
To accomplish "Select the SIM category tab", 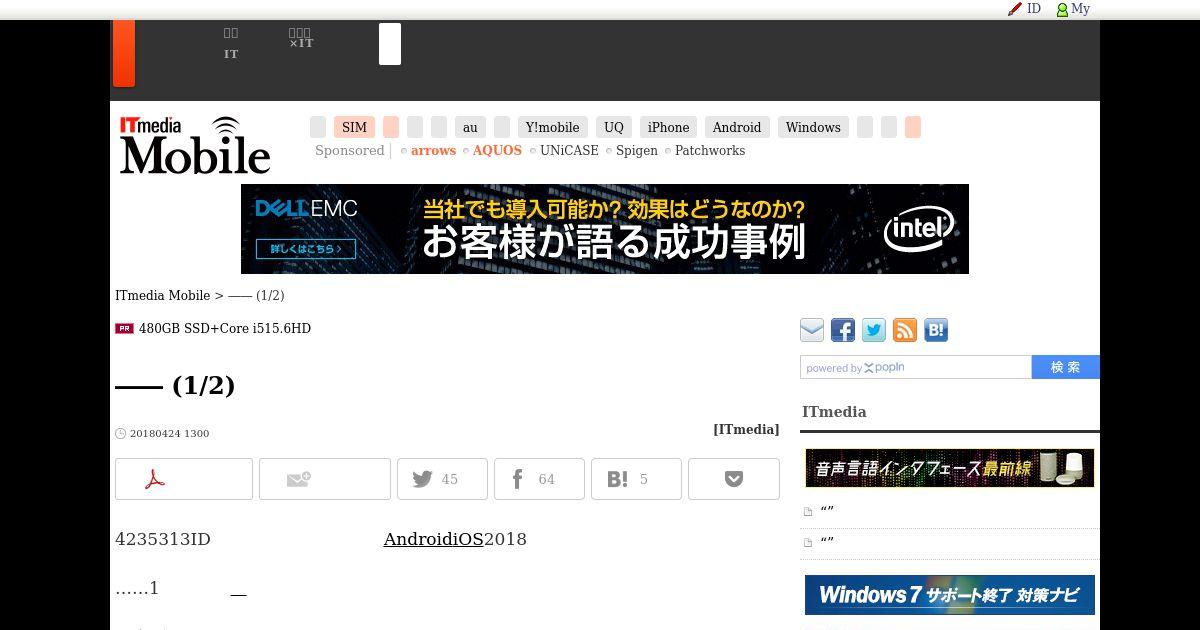I will 354,127.
